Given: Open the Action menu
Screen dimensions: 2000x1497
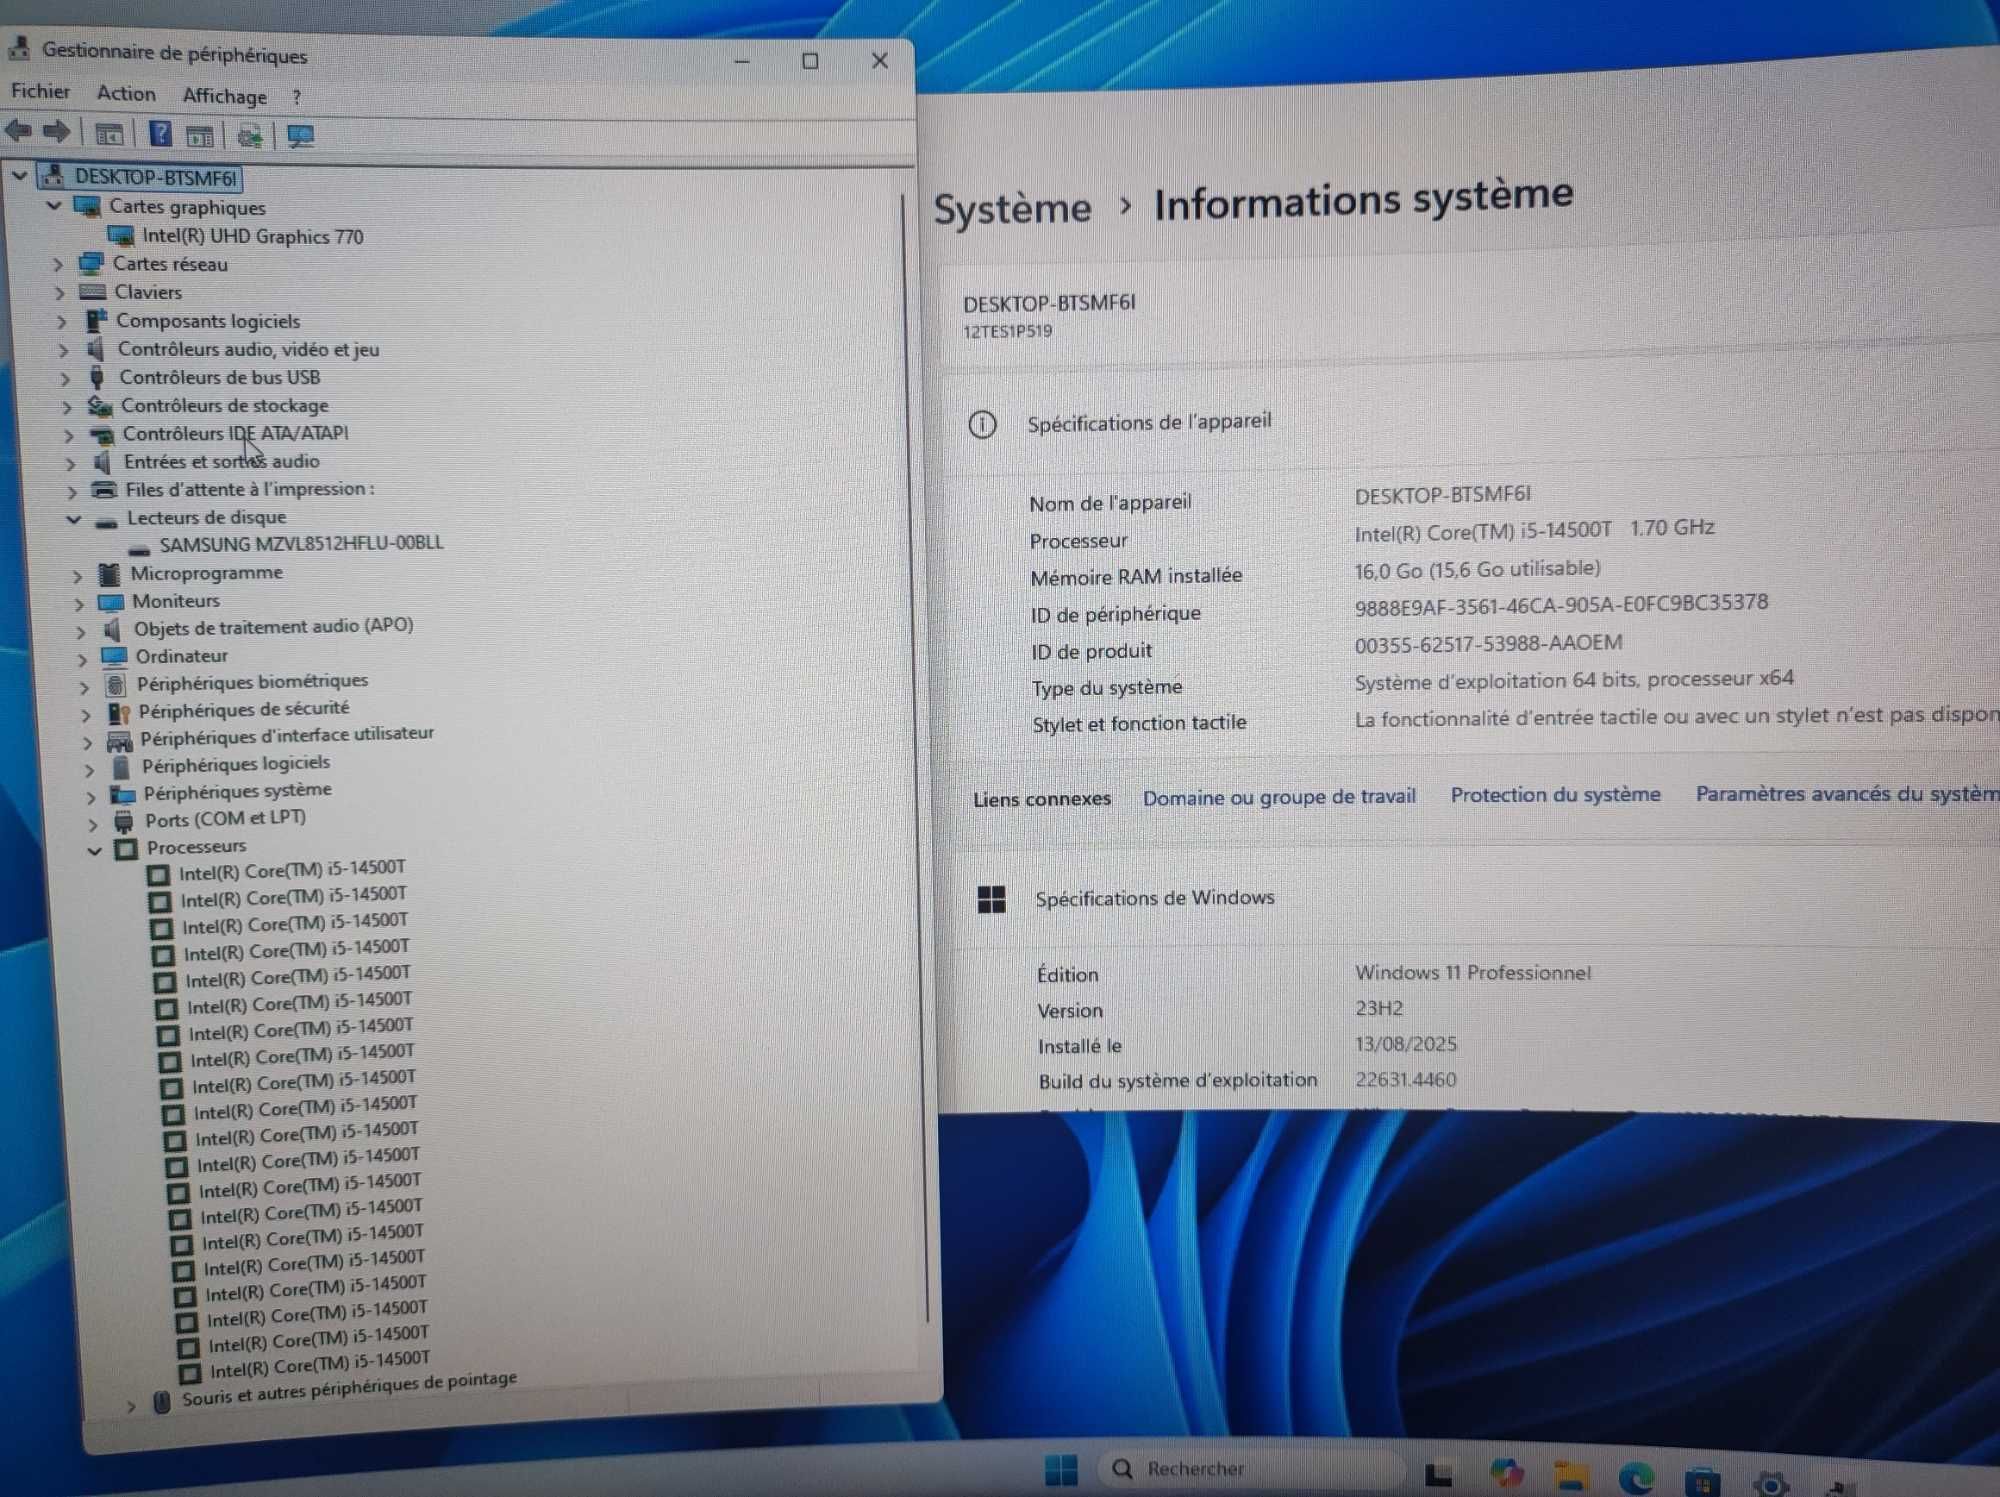Looking at the screenshot, I should (126, 93).
